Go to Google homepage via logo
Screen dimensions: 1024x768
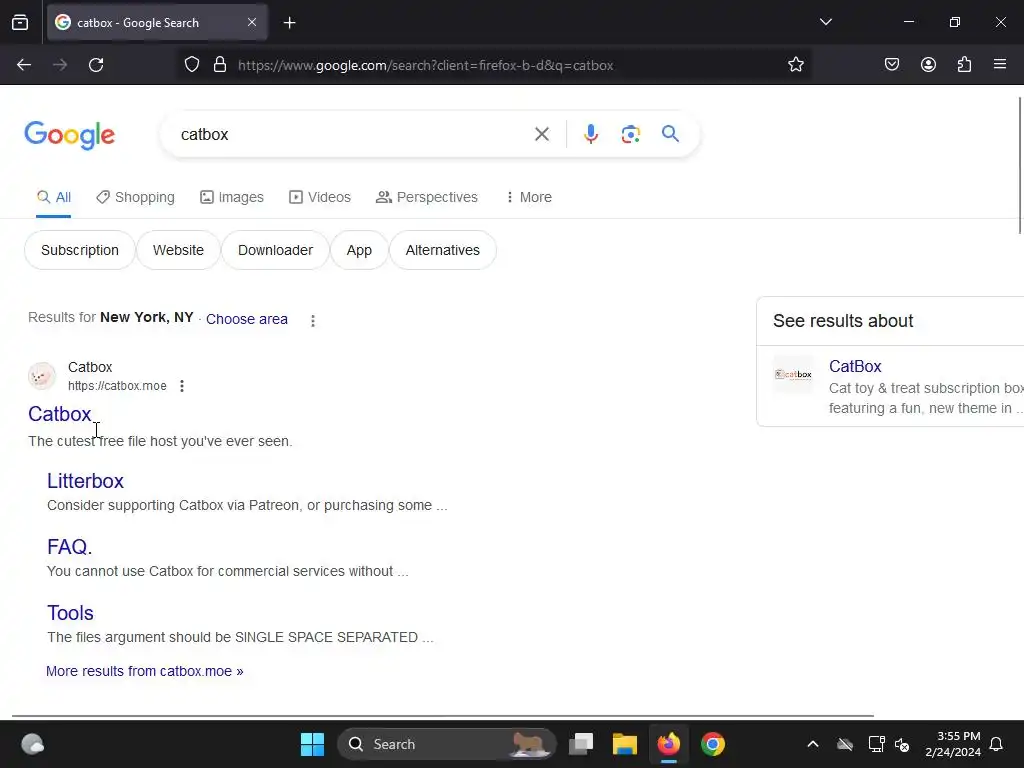(70, 135)
